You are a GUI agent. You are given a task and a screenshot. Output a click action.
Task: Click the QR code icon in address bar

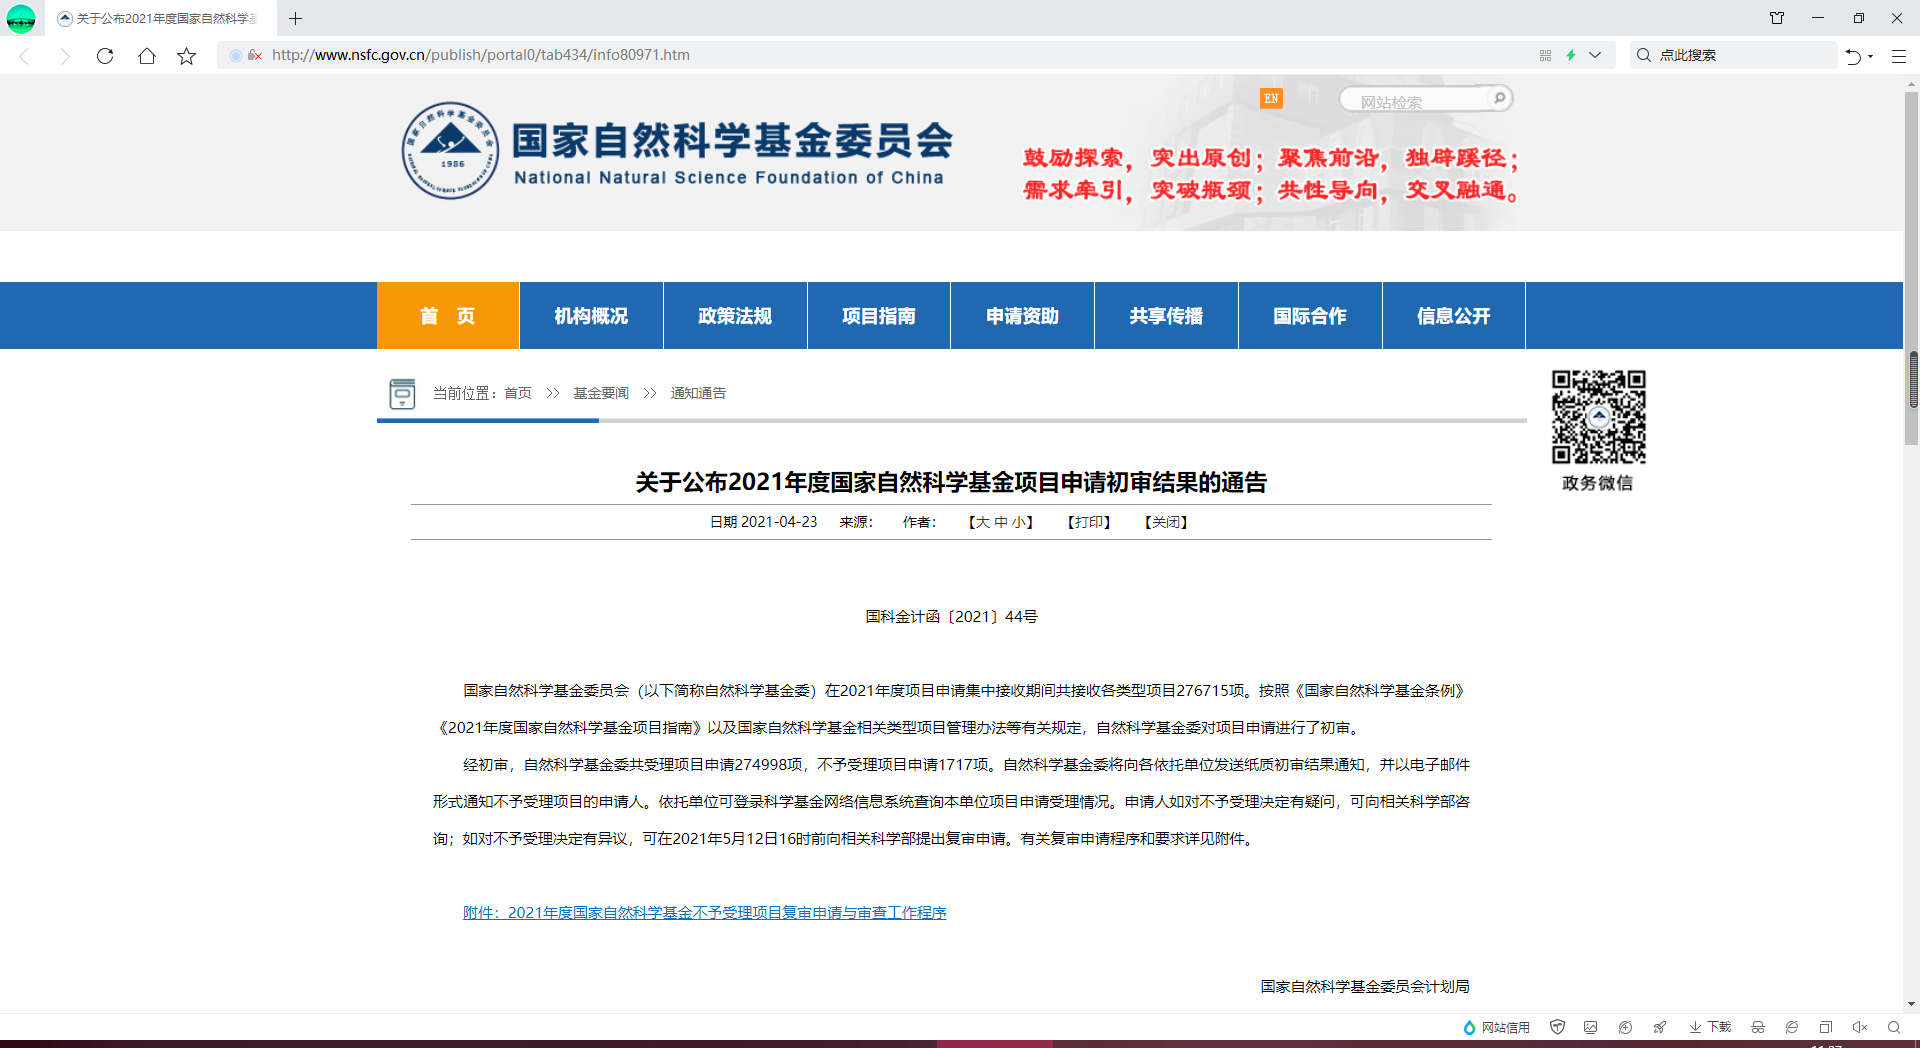click(1545, 56)
